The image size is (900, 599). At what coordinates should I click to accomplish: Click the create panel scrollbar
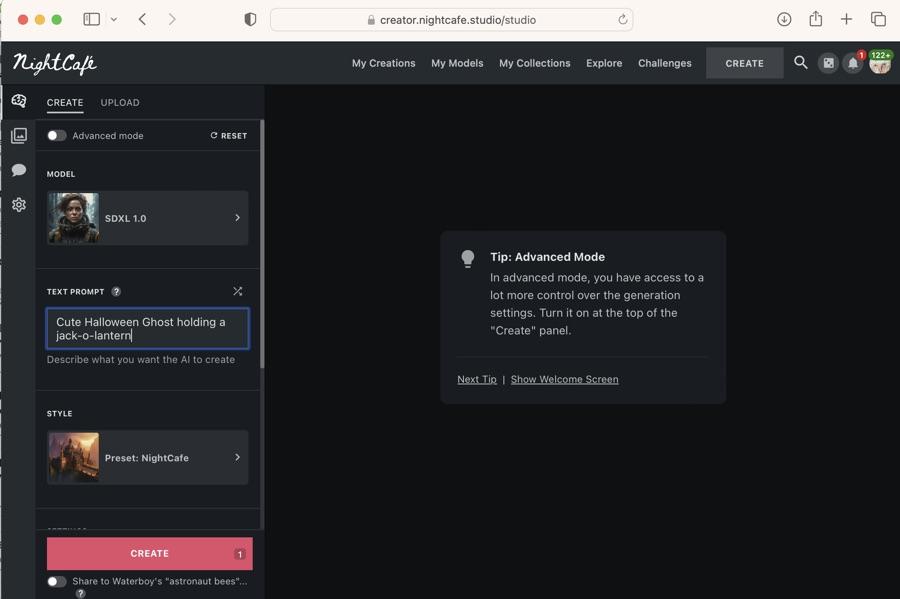click(262, 244)
